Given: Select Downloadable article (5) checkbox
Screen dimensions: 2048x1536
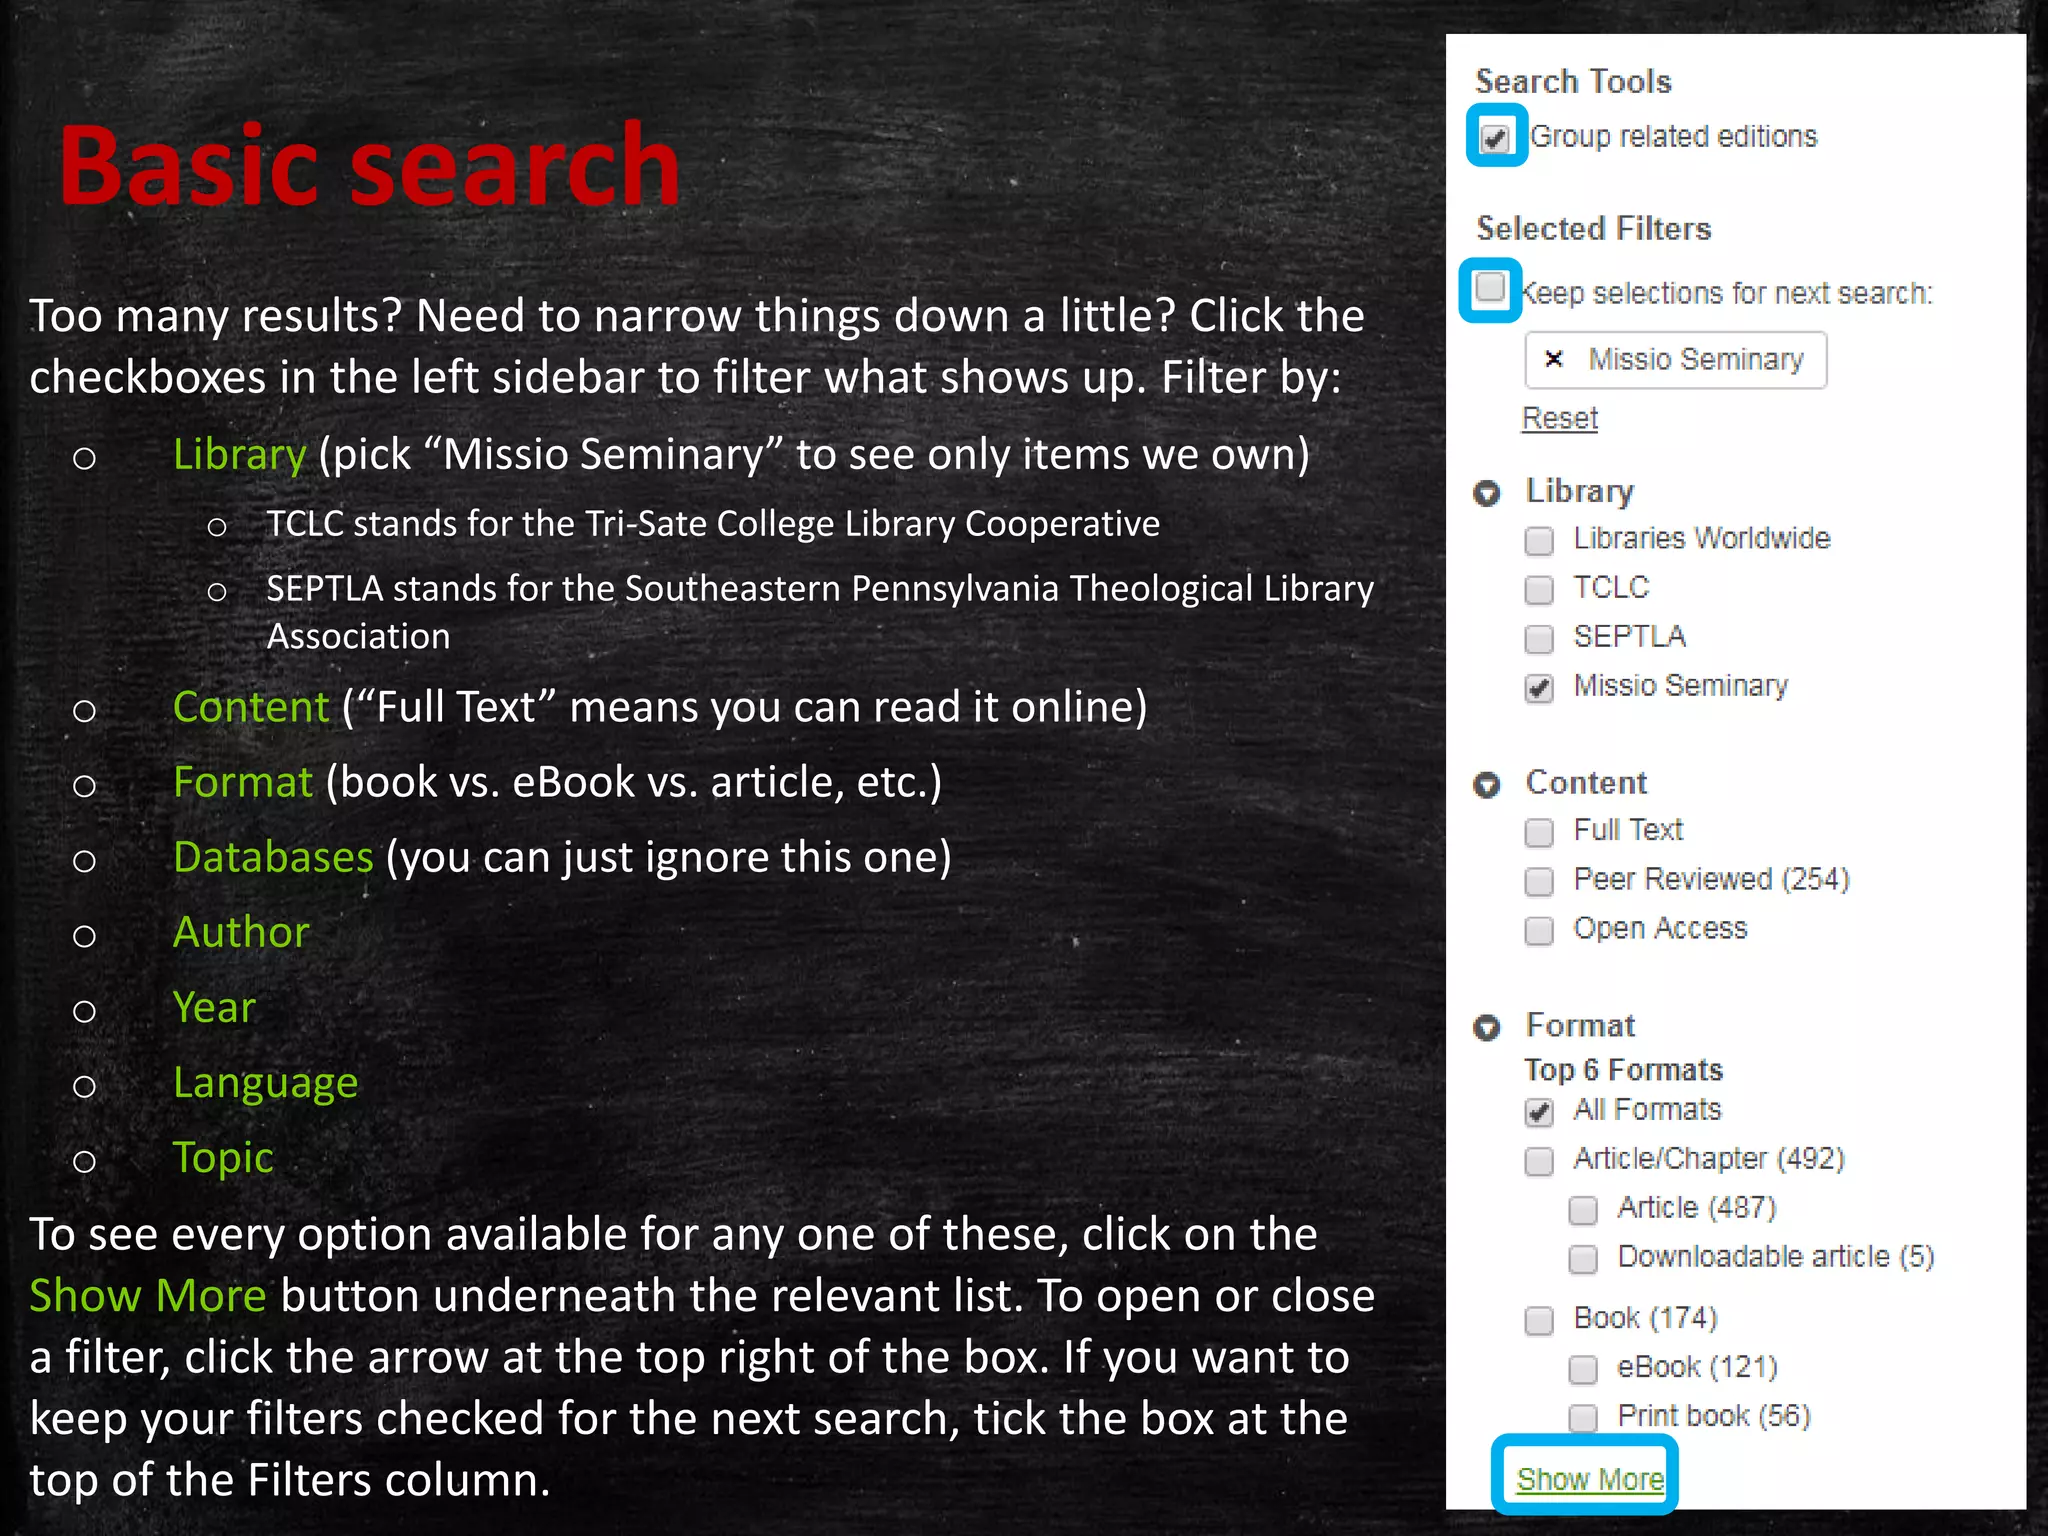Looking at the screenshot, I should pyautogui.click(x=1583, y=1259).
